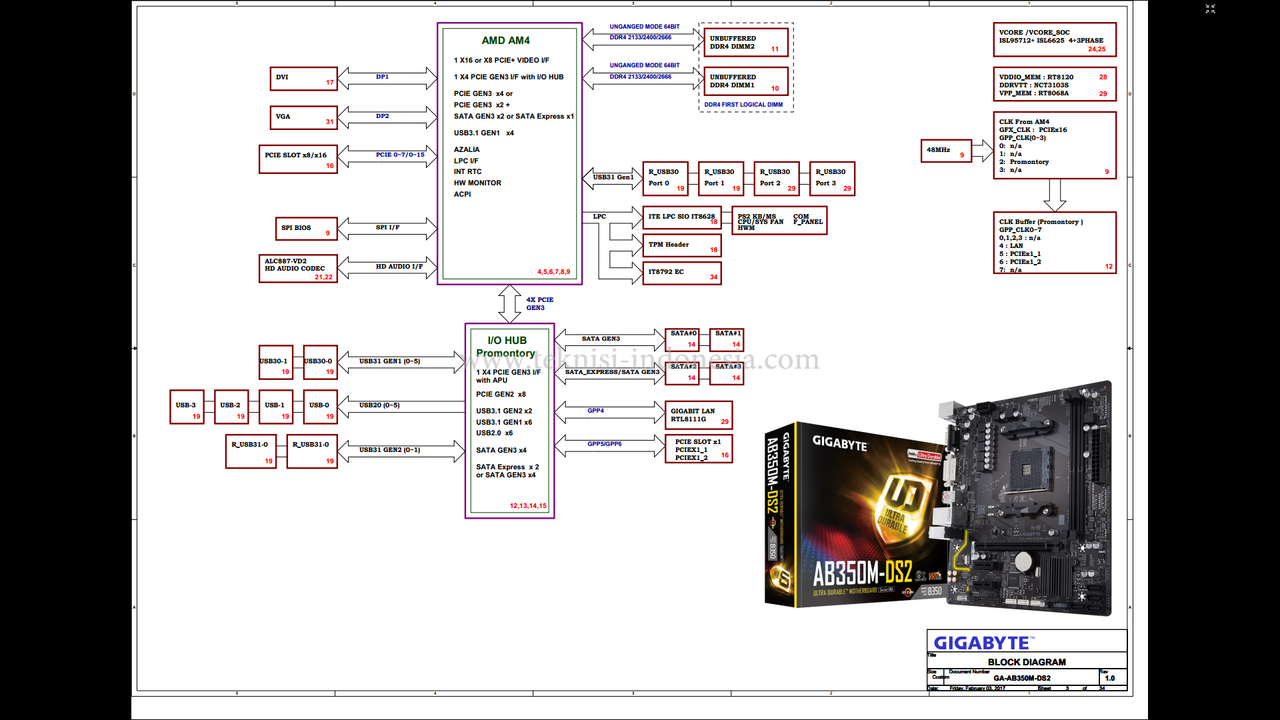Select the VGA block
1280x720 pixels.
pos(305,117)
